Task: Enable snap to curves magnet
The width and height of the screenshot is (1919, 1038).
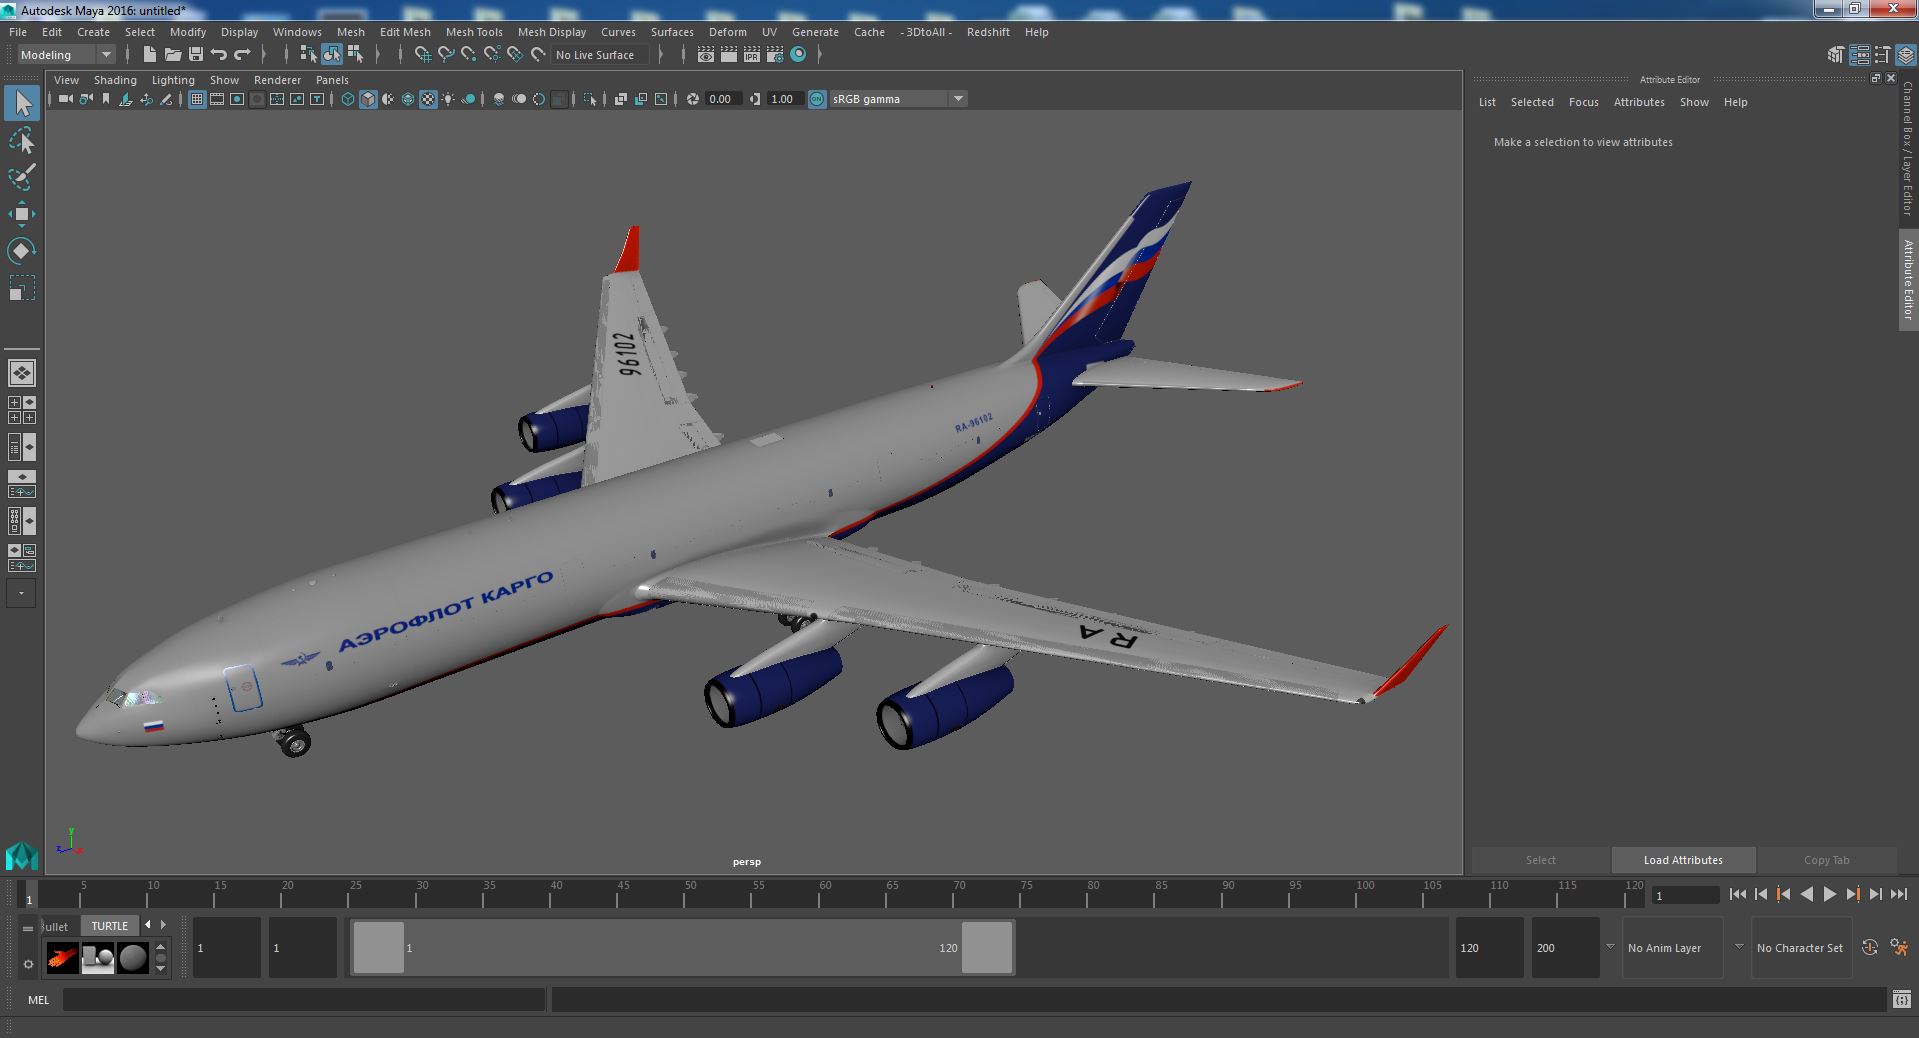Action: point(446,55)
